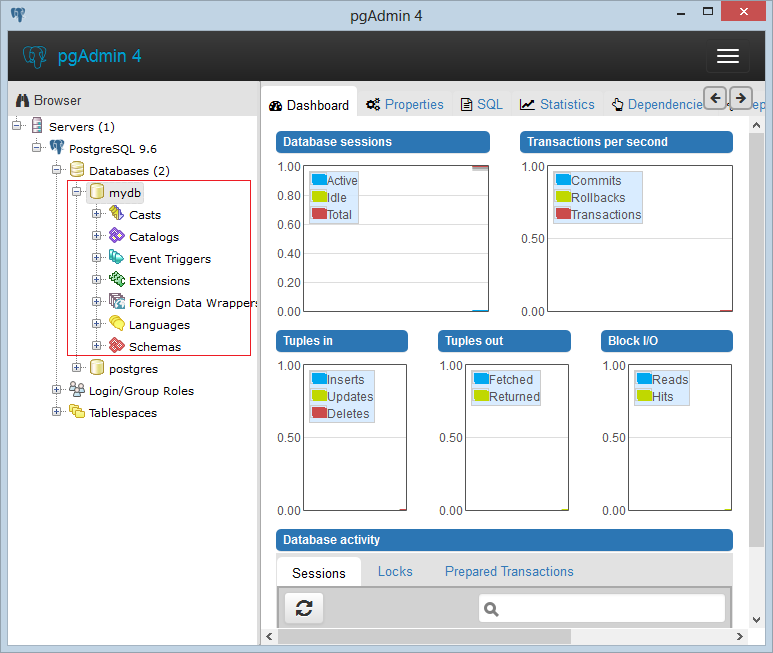
Task: Click the horizontal scrollbar right arrow
Action: pos(739,636)
